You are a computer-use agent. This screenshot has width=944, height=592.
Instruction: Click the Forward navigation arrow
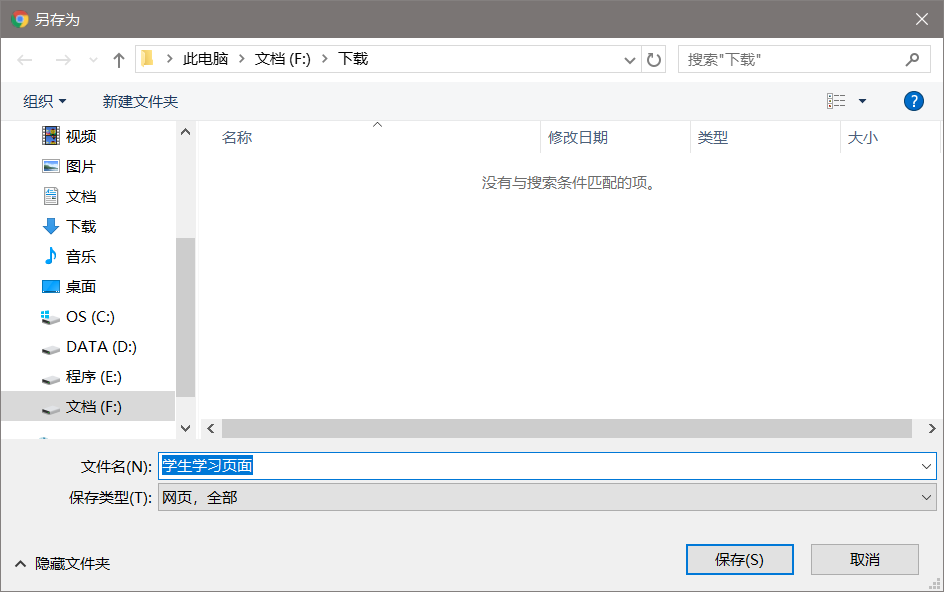click(x=63, y=60)
